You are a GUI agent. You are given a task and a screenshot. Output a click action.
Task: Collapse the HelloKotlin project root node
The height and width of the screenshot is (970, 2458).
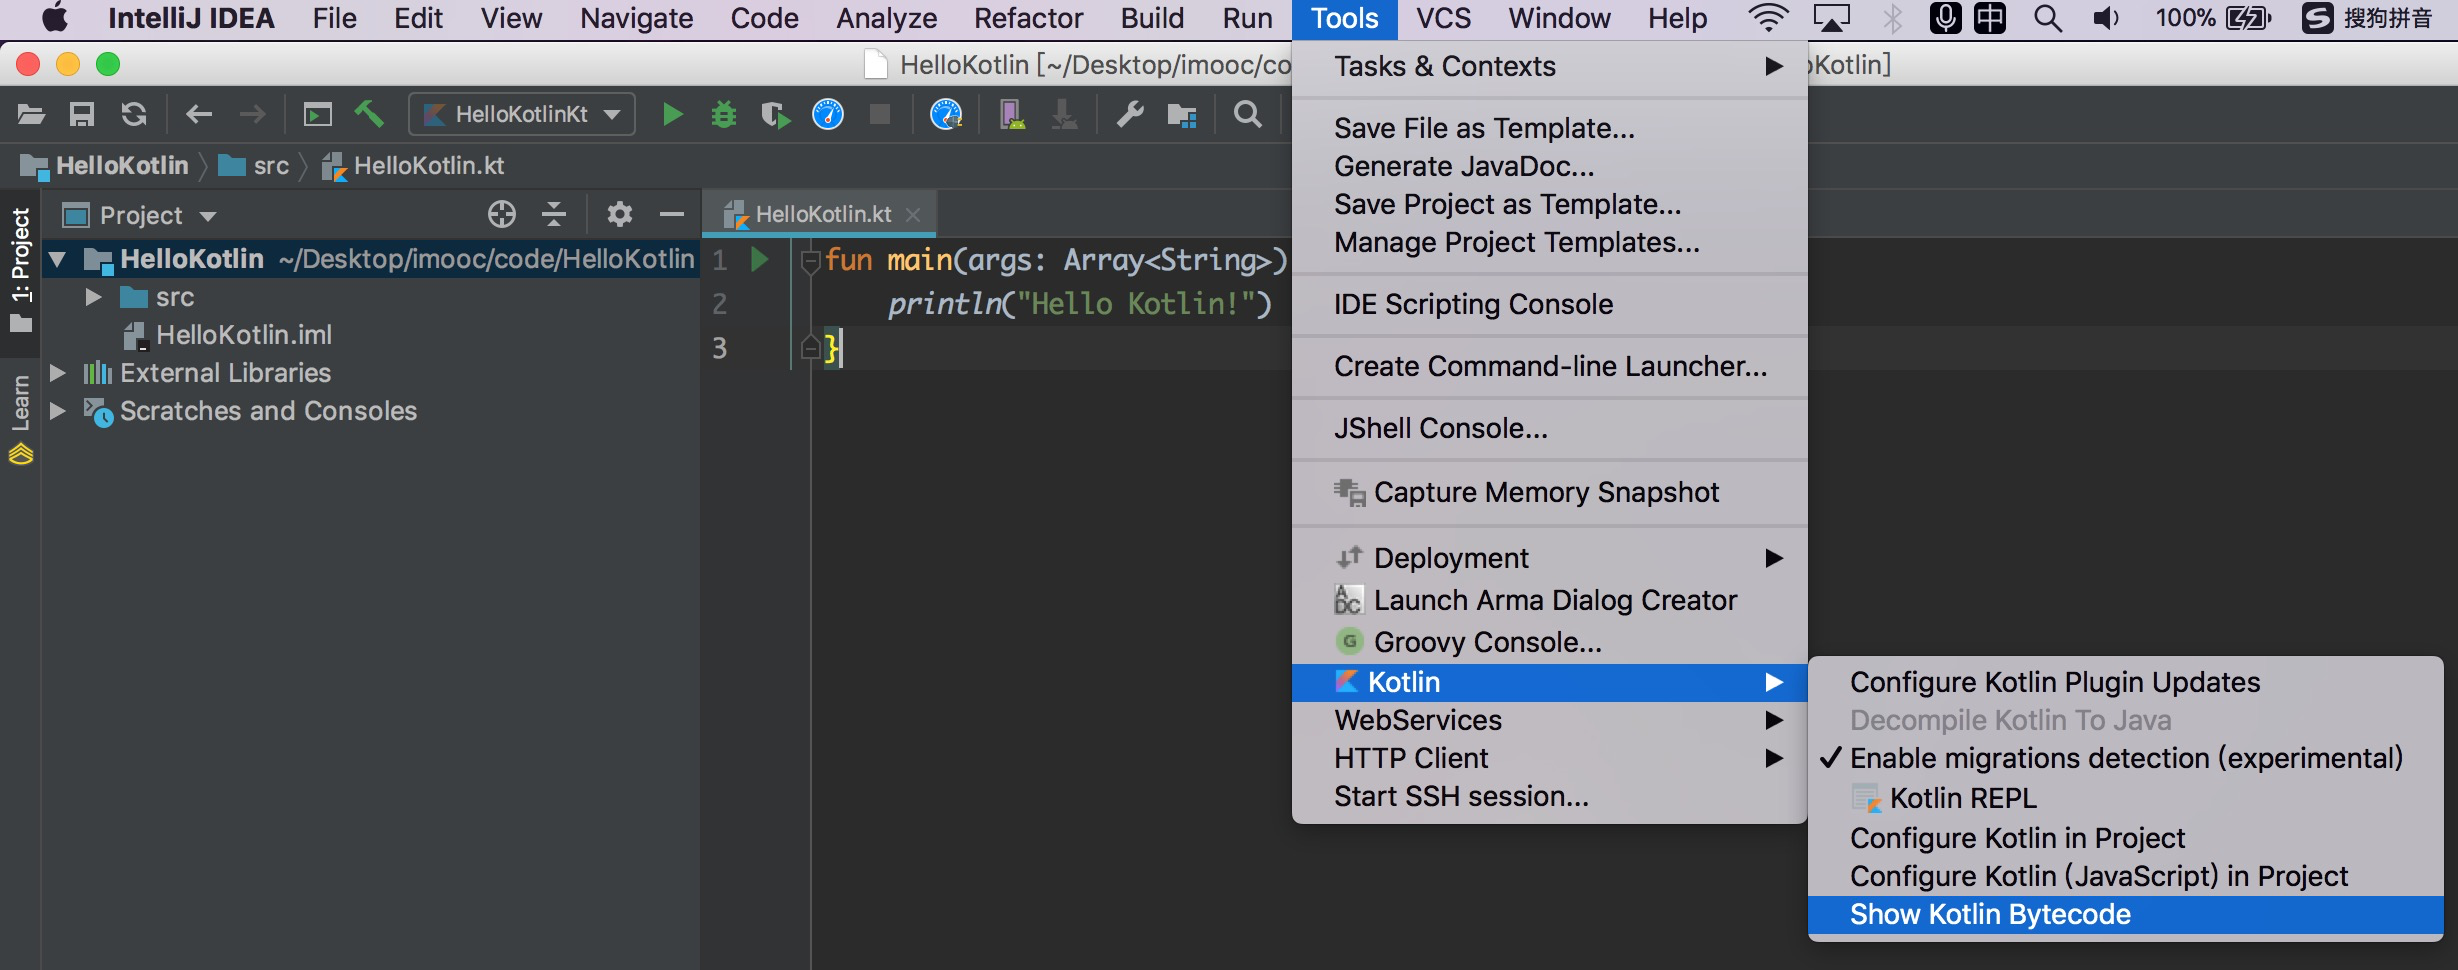[x=58, y=260]
